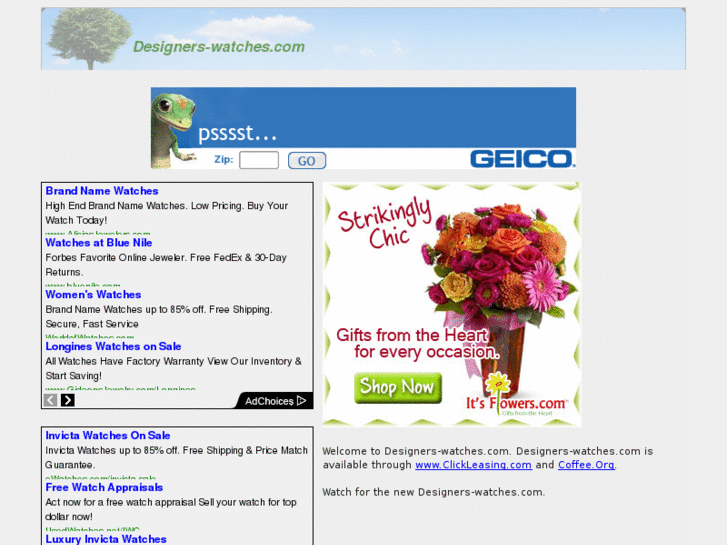Click 'Strikingly Chic' ad text

[386, 223]
